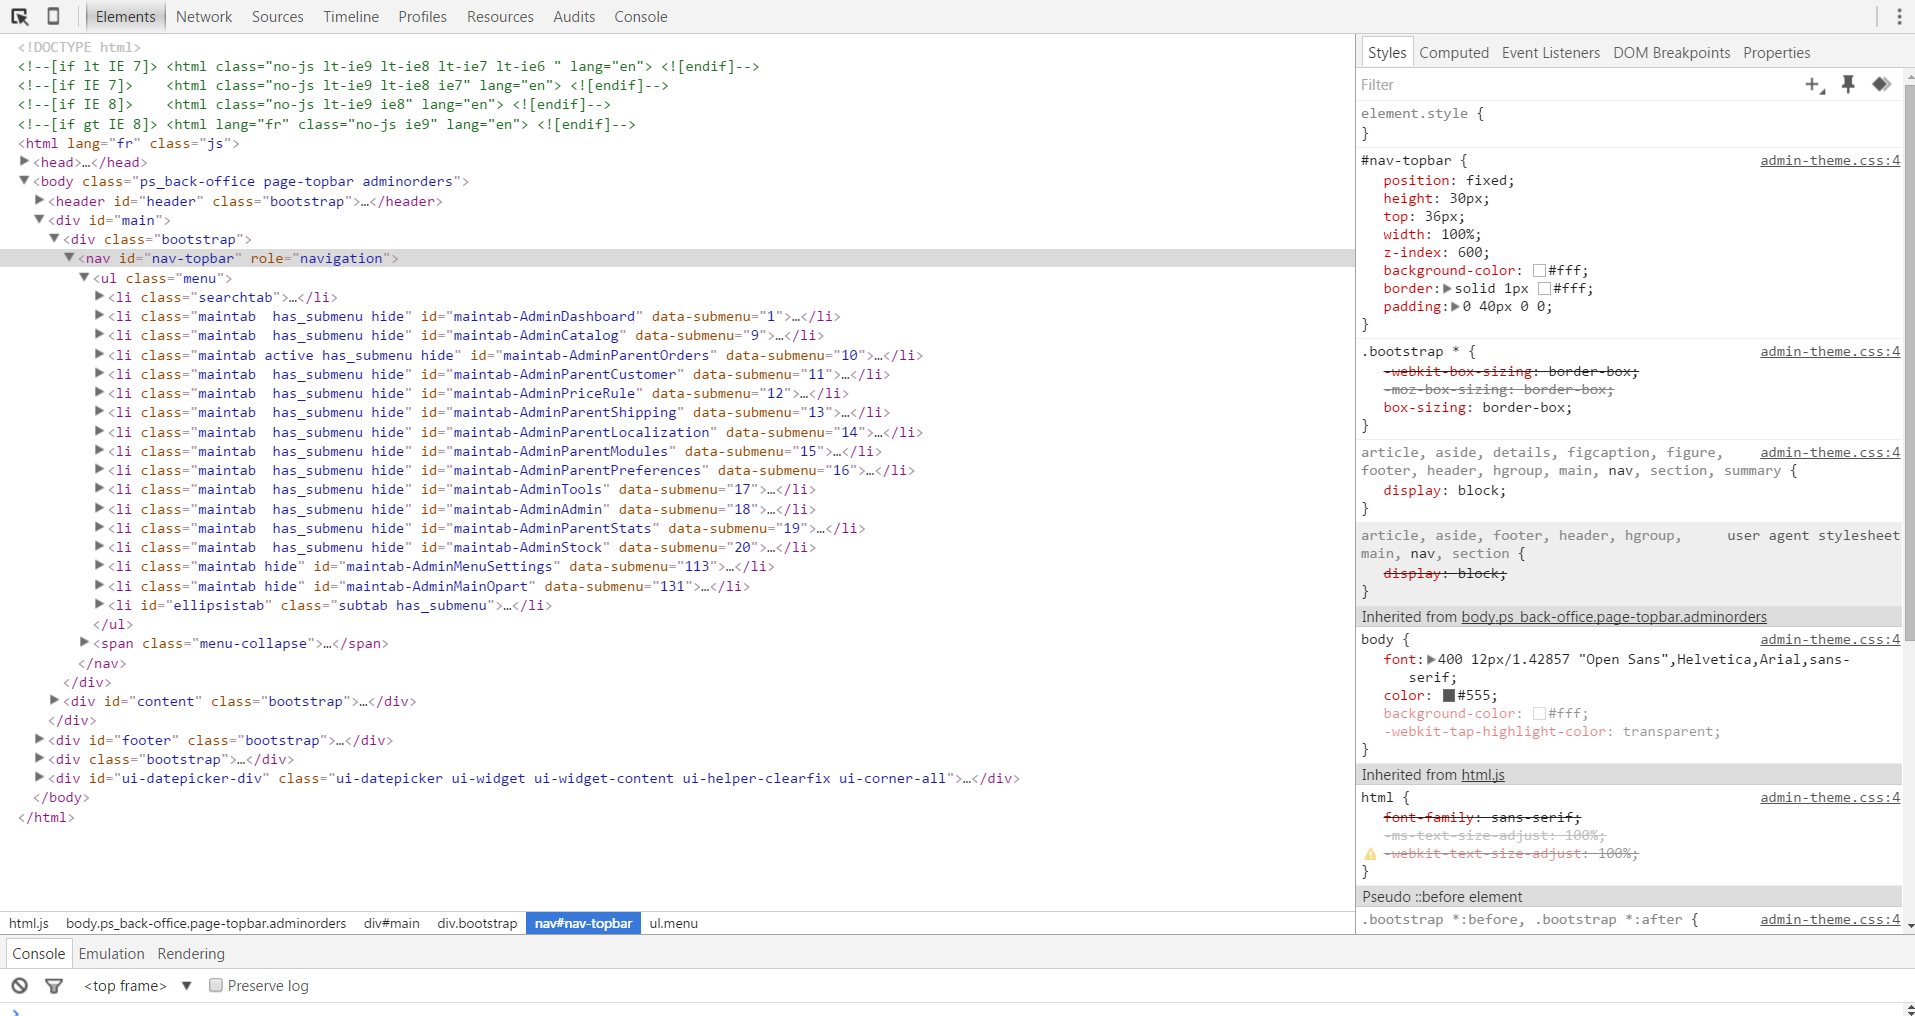Open admin-theme.css:4 link for #nav-topbar rule
1915x1016 pixels.
1830,161
